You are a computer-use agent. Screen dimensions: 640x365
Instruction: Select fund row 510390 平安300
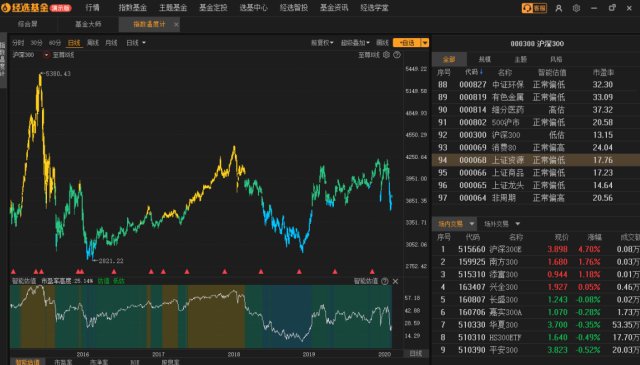(x=536, y=350)
